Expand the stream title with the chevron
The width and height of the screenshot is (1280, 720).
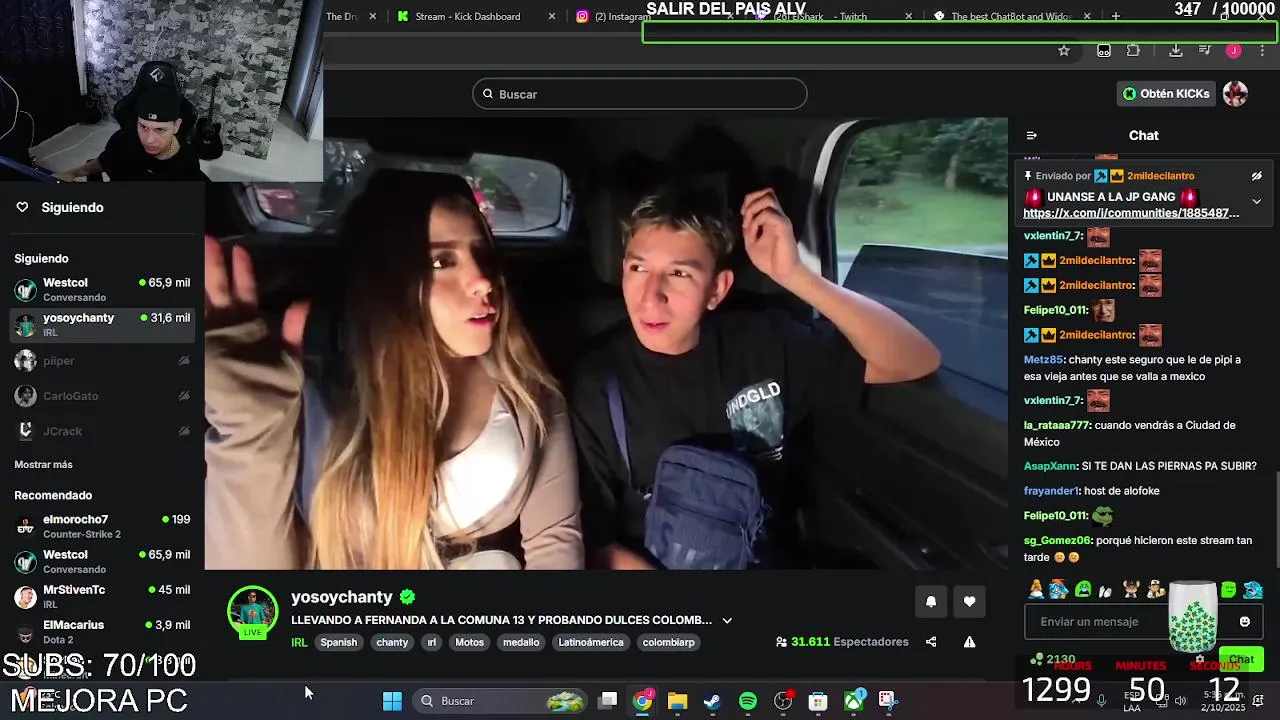[727, 621]
